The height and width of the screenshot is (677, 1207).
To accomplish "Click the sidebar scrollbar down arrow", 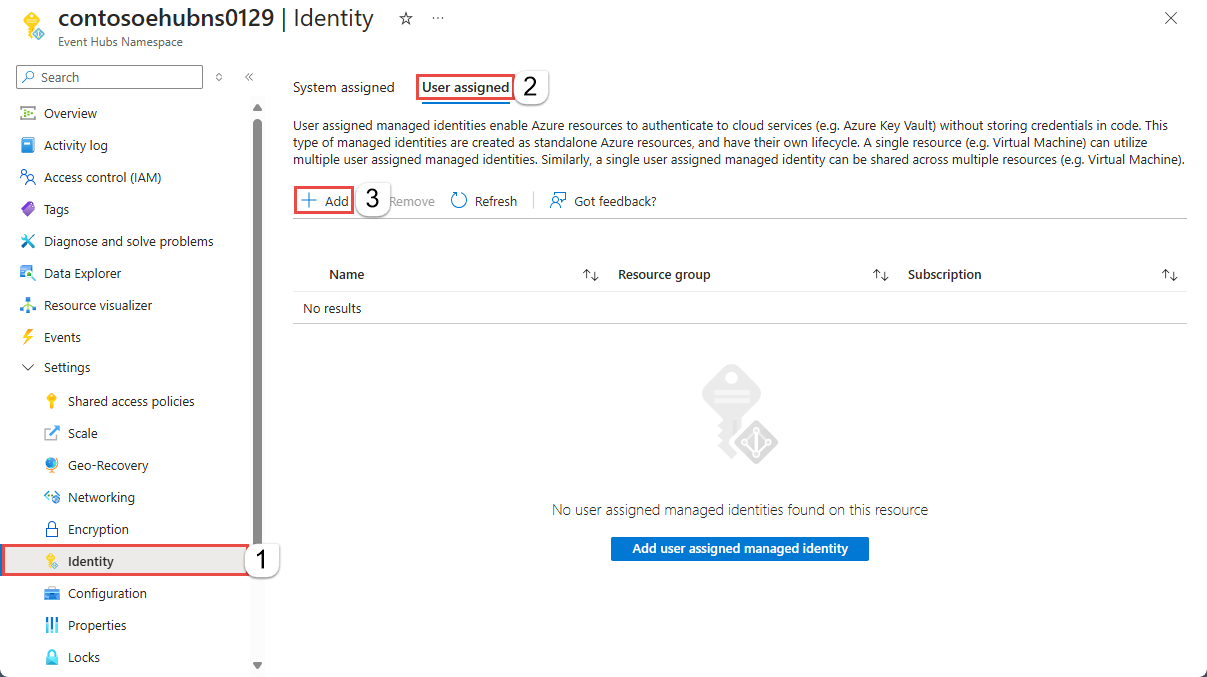I will pos(257,665).
